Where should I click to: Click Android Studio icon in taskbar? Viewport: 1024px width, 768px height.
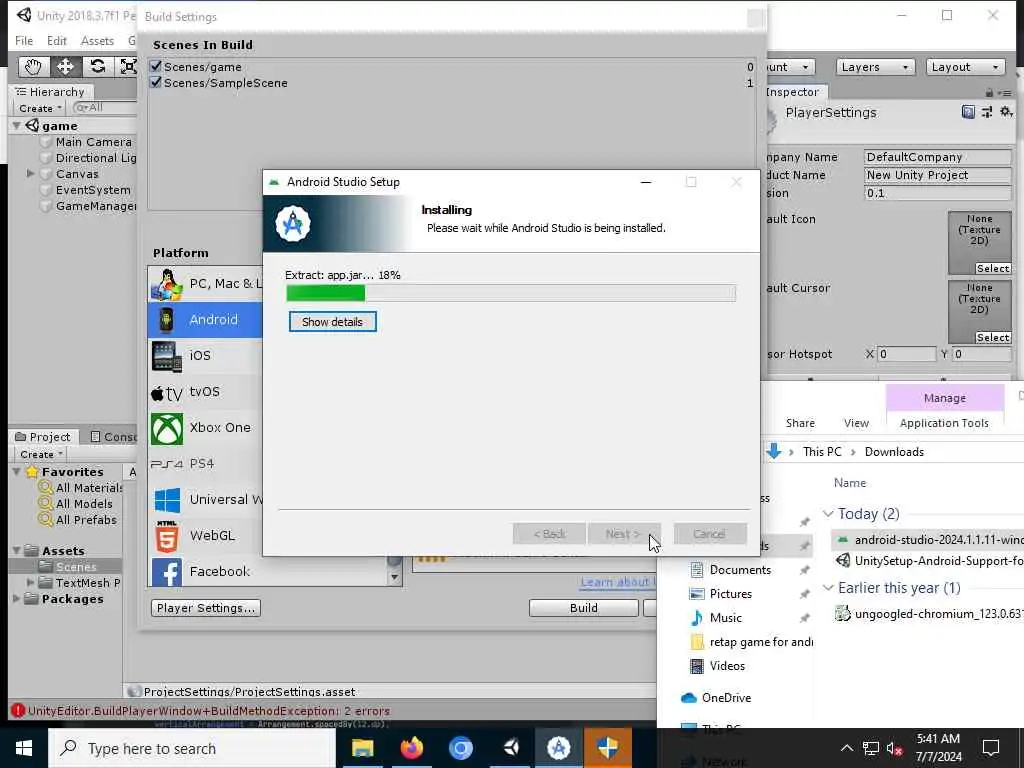click(558, 748)
